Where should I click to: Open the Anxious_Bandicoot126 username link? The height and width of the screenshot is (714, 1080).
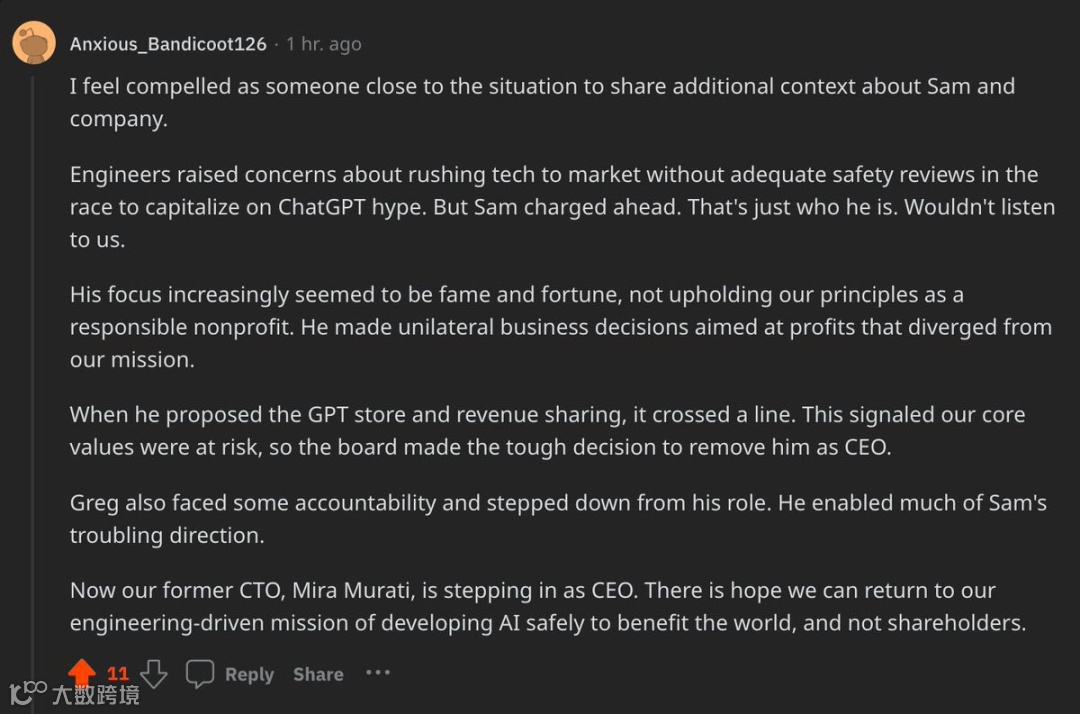[168, 44]
